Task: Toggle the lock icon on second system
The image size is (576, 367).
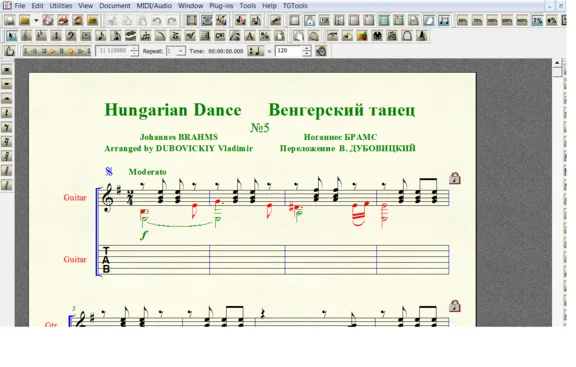Action: click(x=454, y=306)
